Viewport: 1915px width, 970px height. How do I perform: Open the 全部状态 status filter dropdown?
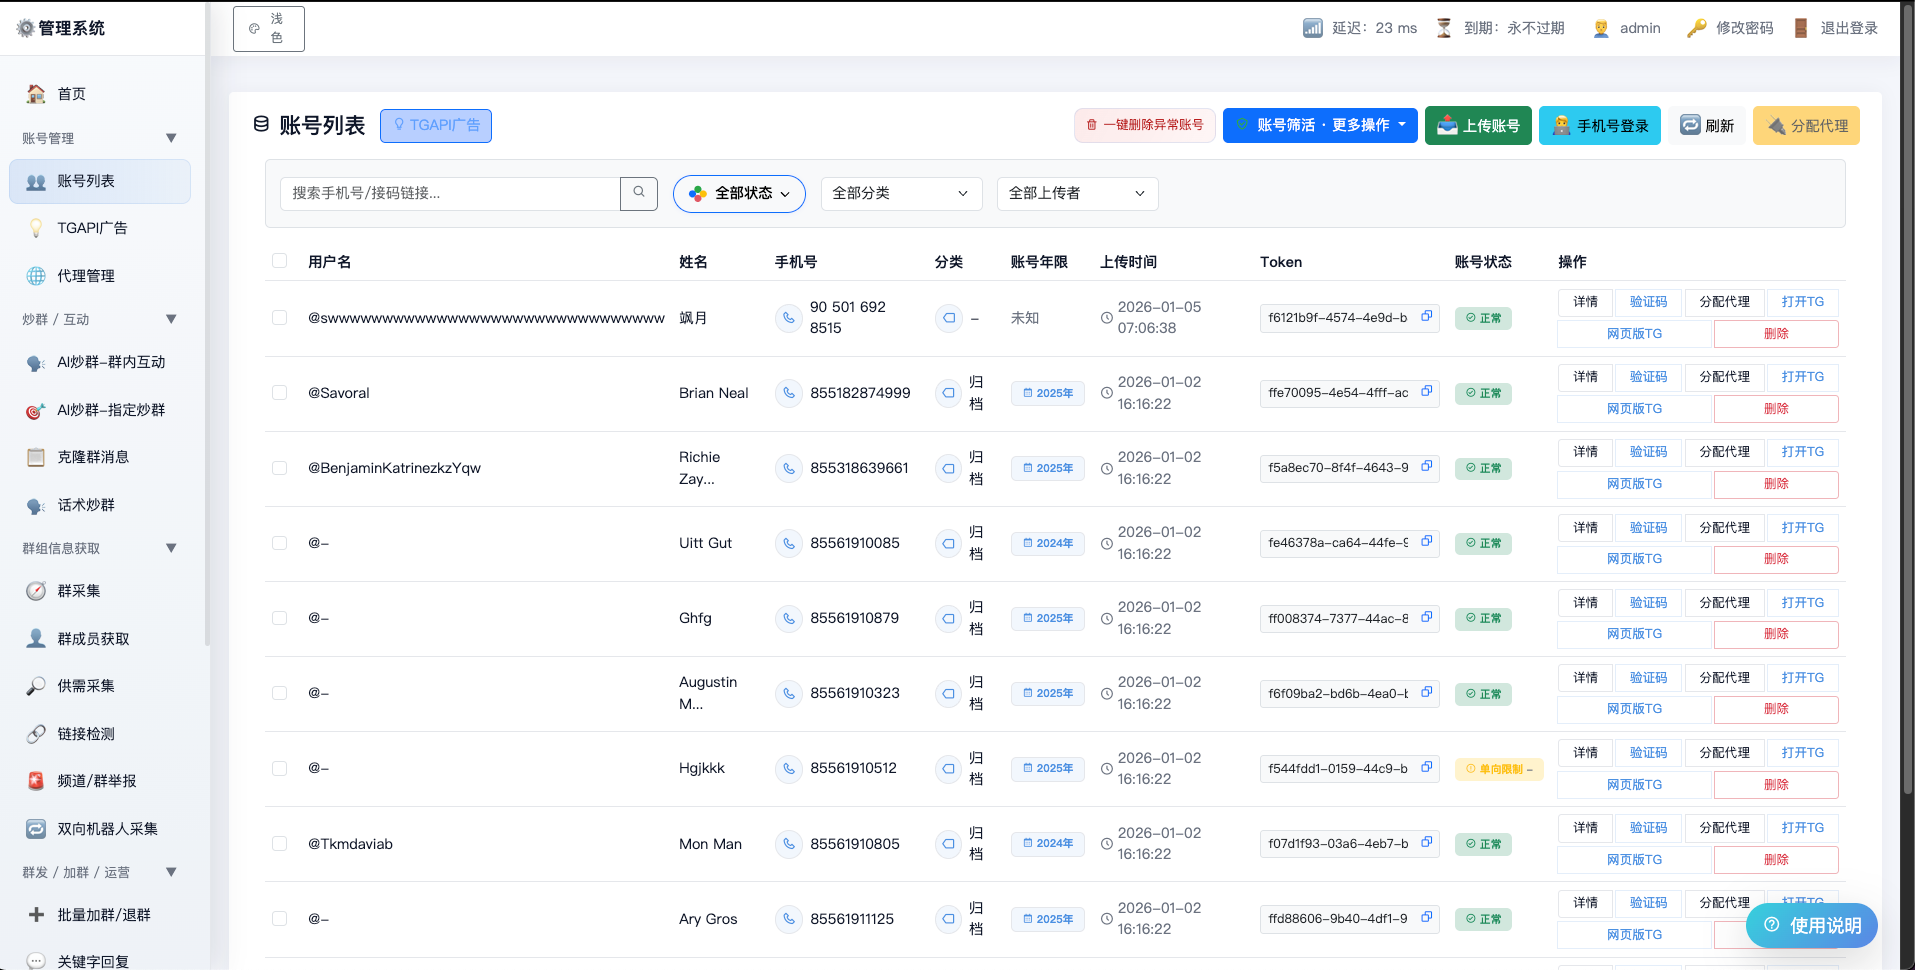pyautogui.click(x=739, y=194)
